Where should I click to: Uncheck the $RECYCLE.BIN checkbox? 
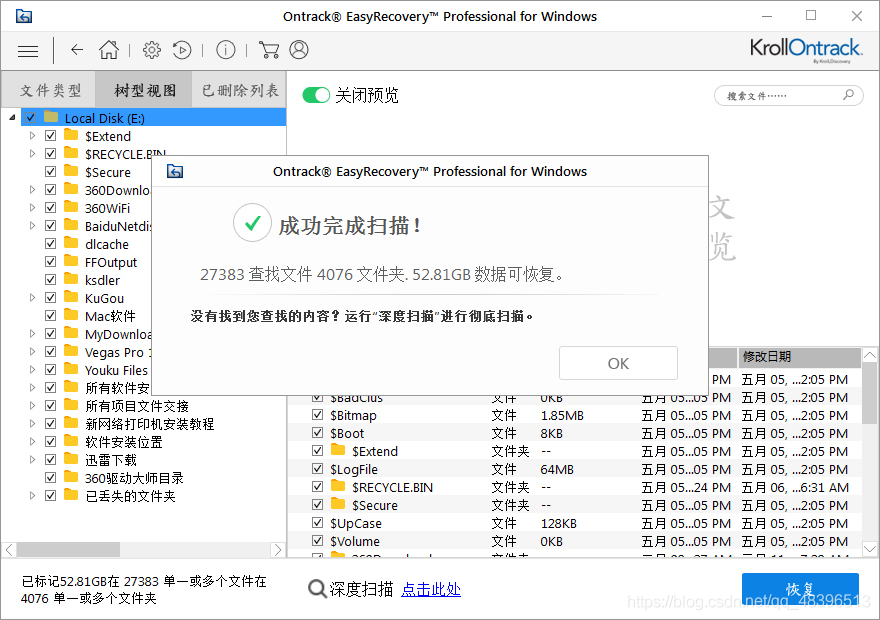(49, 153)
